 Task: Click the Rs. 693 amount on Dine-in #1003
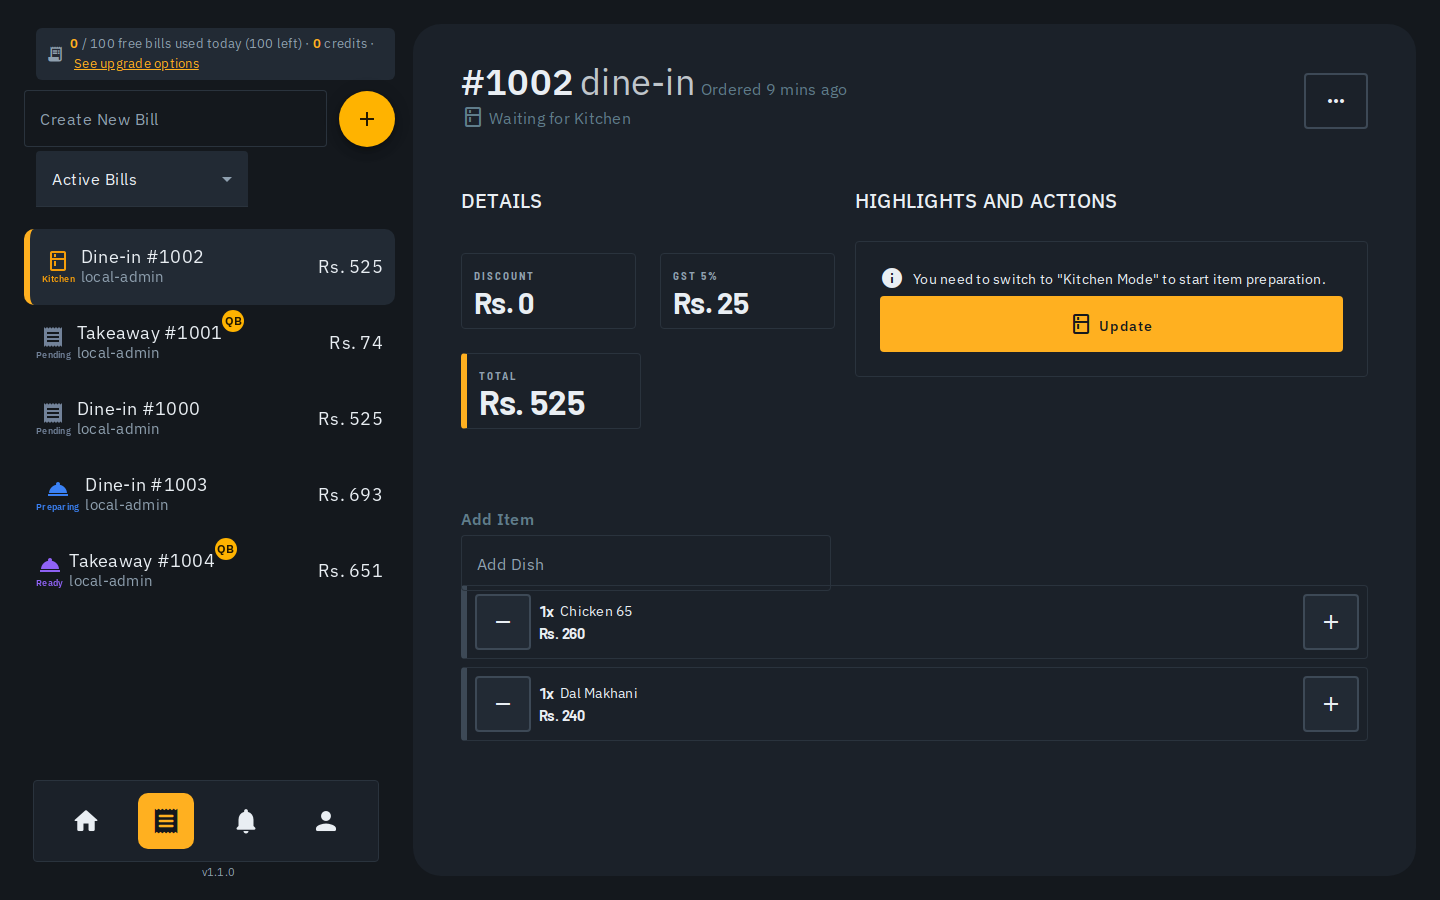[350, 495]
